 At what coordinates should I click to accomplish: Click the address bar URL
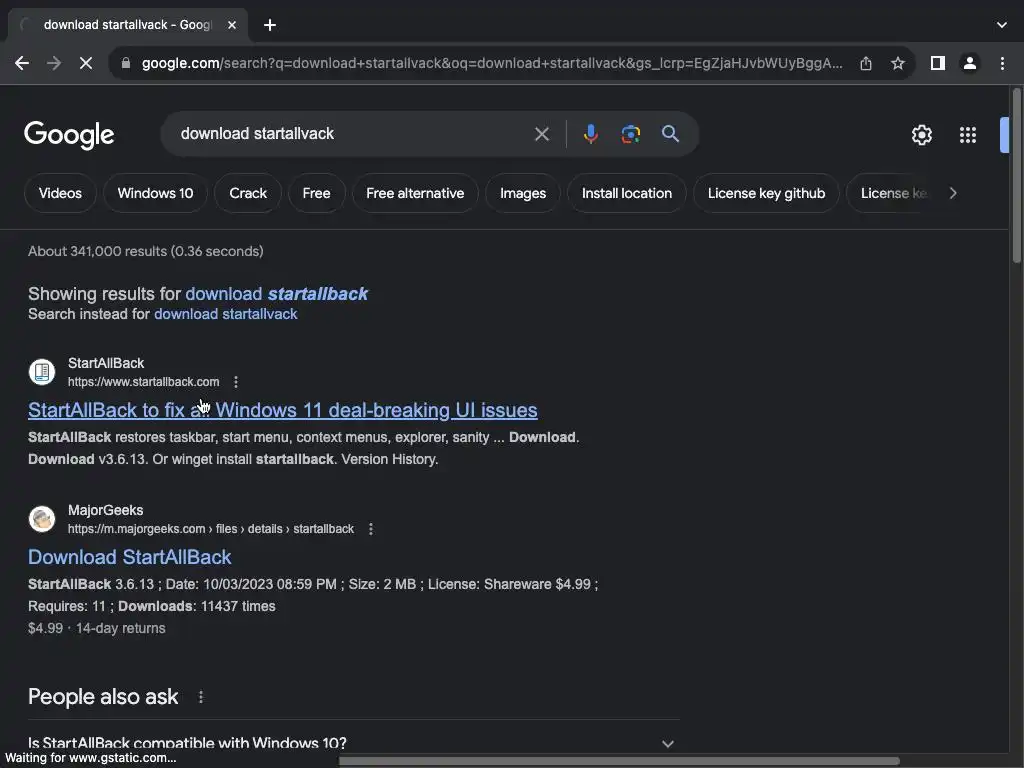coord(492,63)
